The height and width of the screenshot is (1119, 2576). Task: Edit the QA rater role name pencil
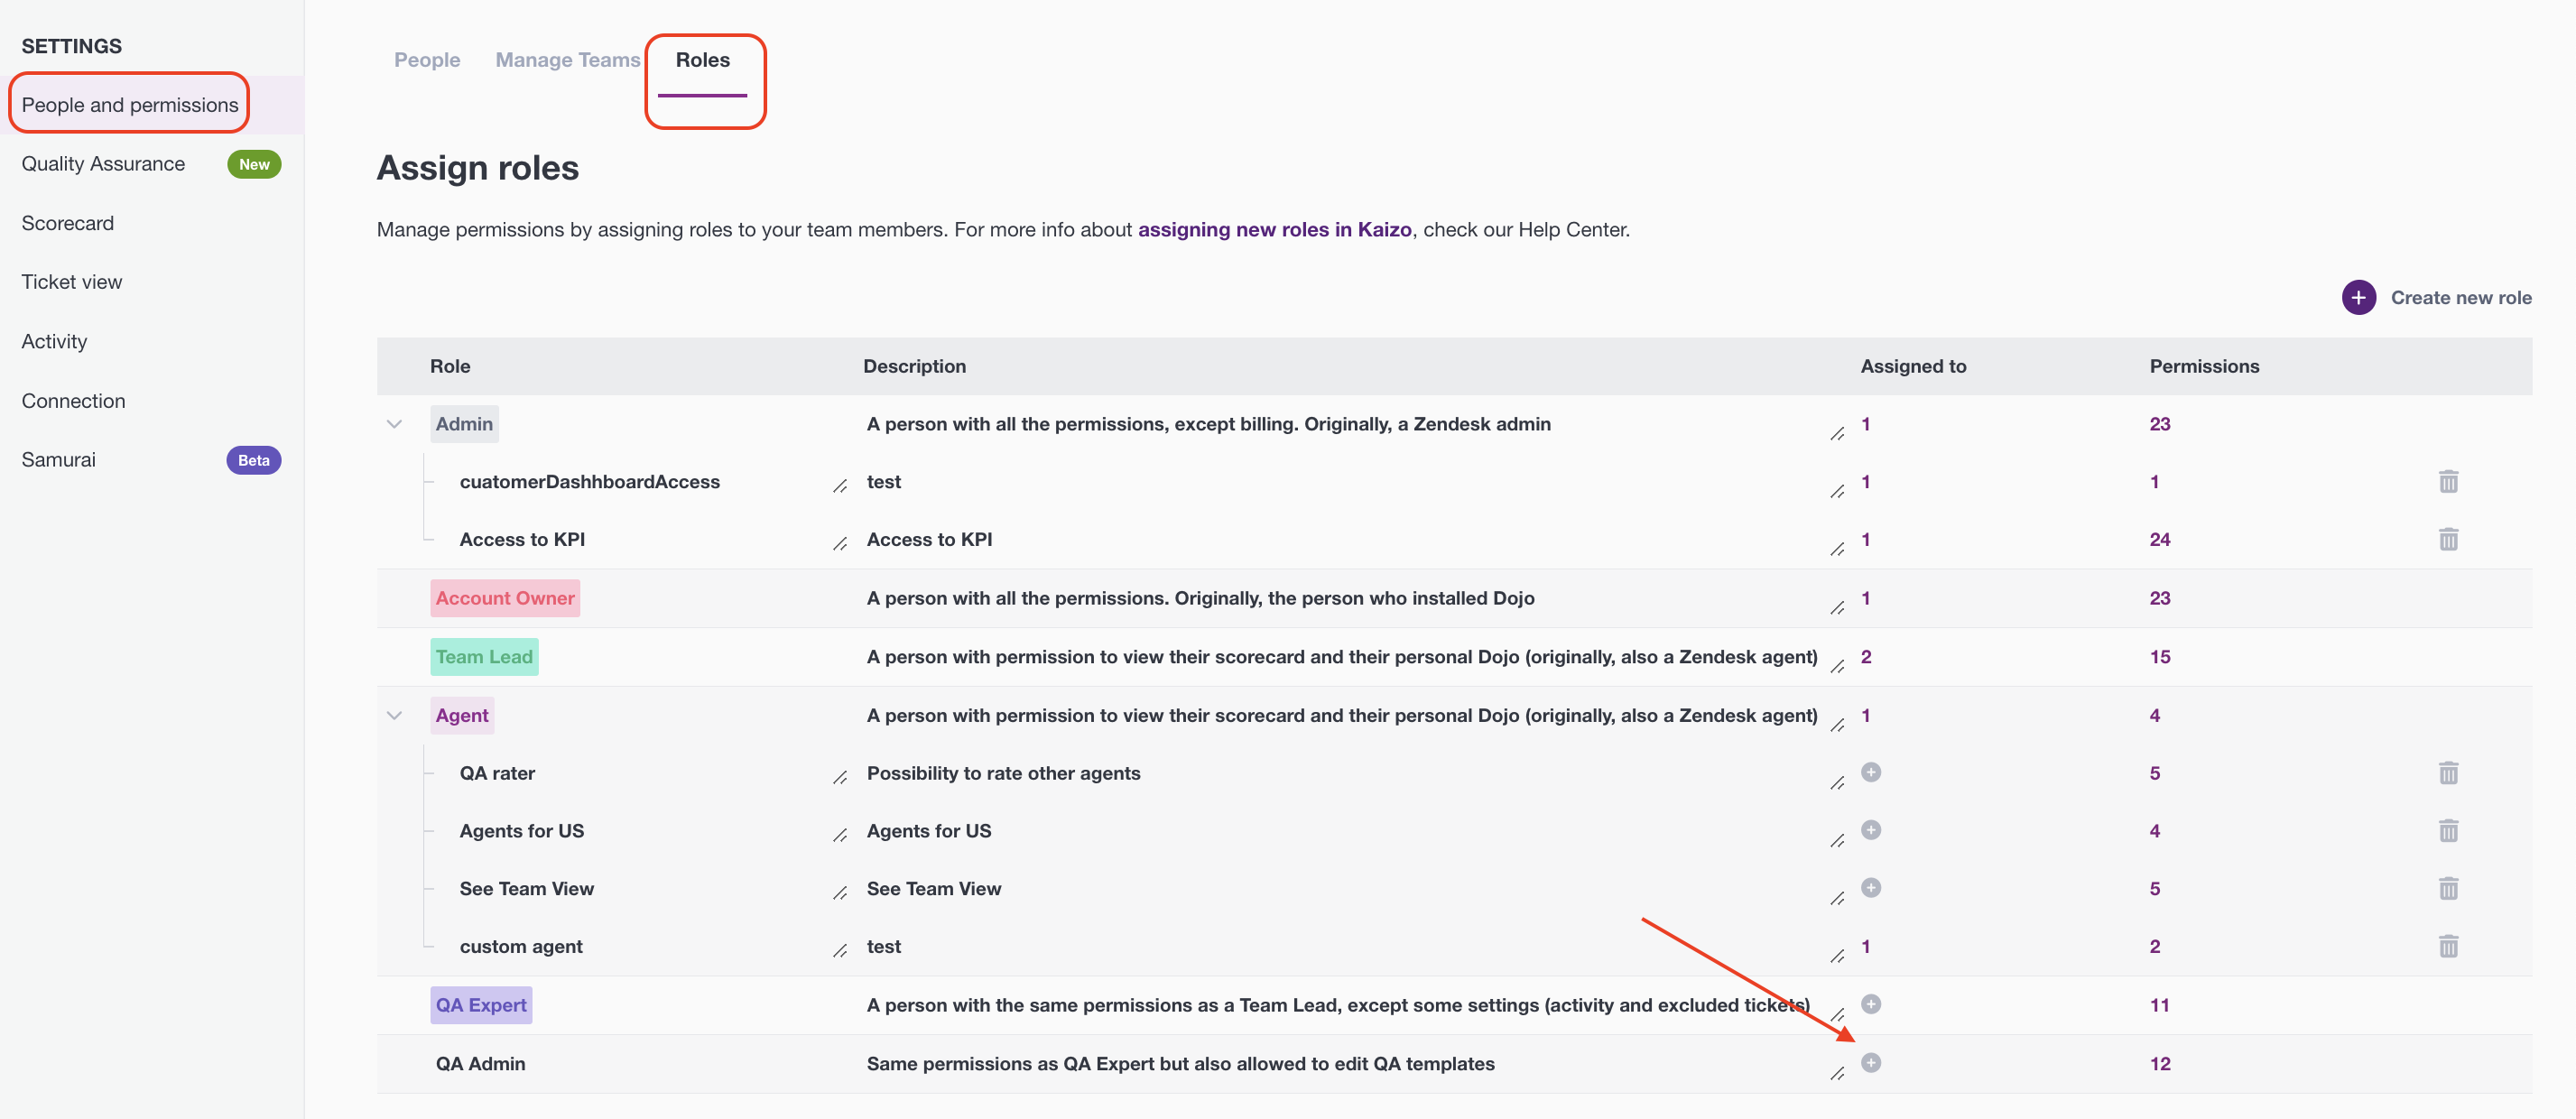click(840, 777)
